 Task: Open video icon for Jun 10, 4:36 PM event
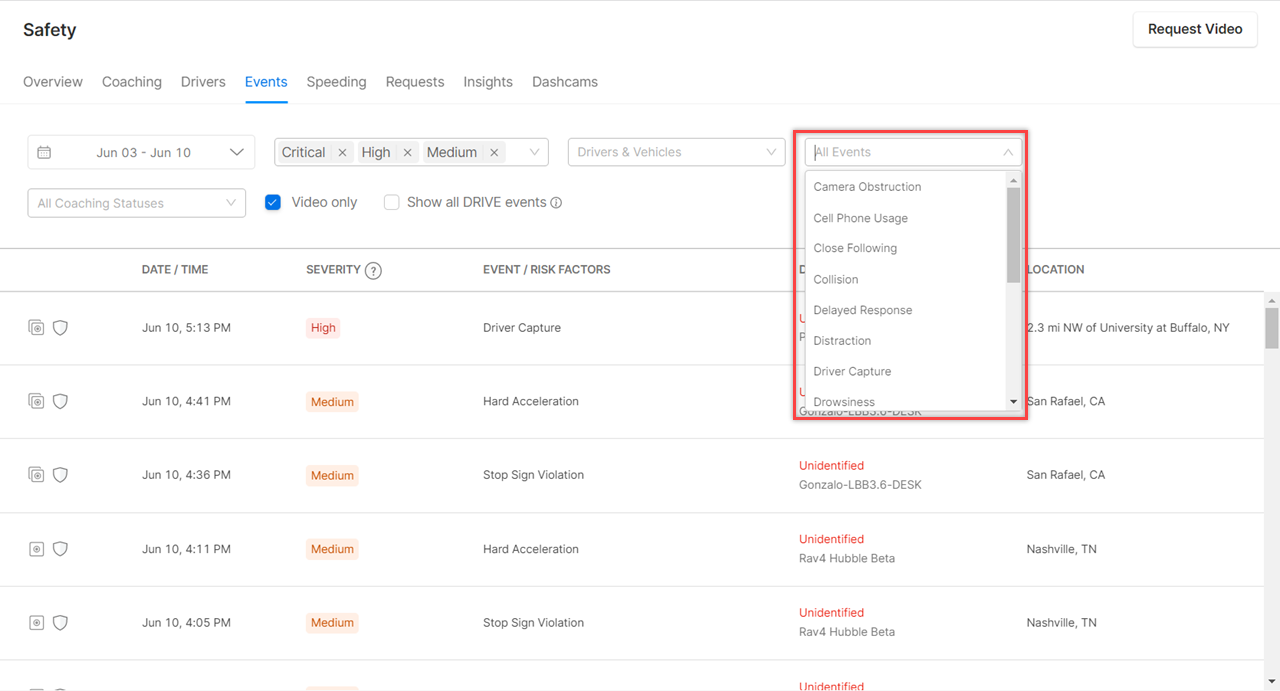(x=36, y=475)
